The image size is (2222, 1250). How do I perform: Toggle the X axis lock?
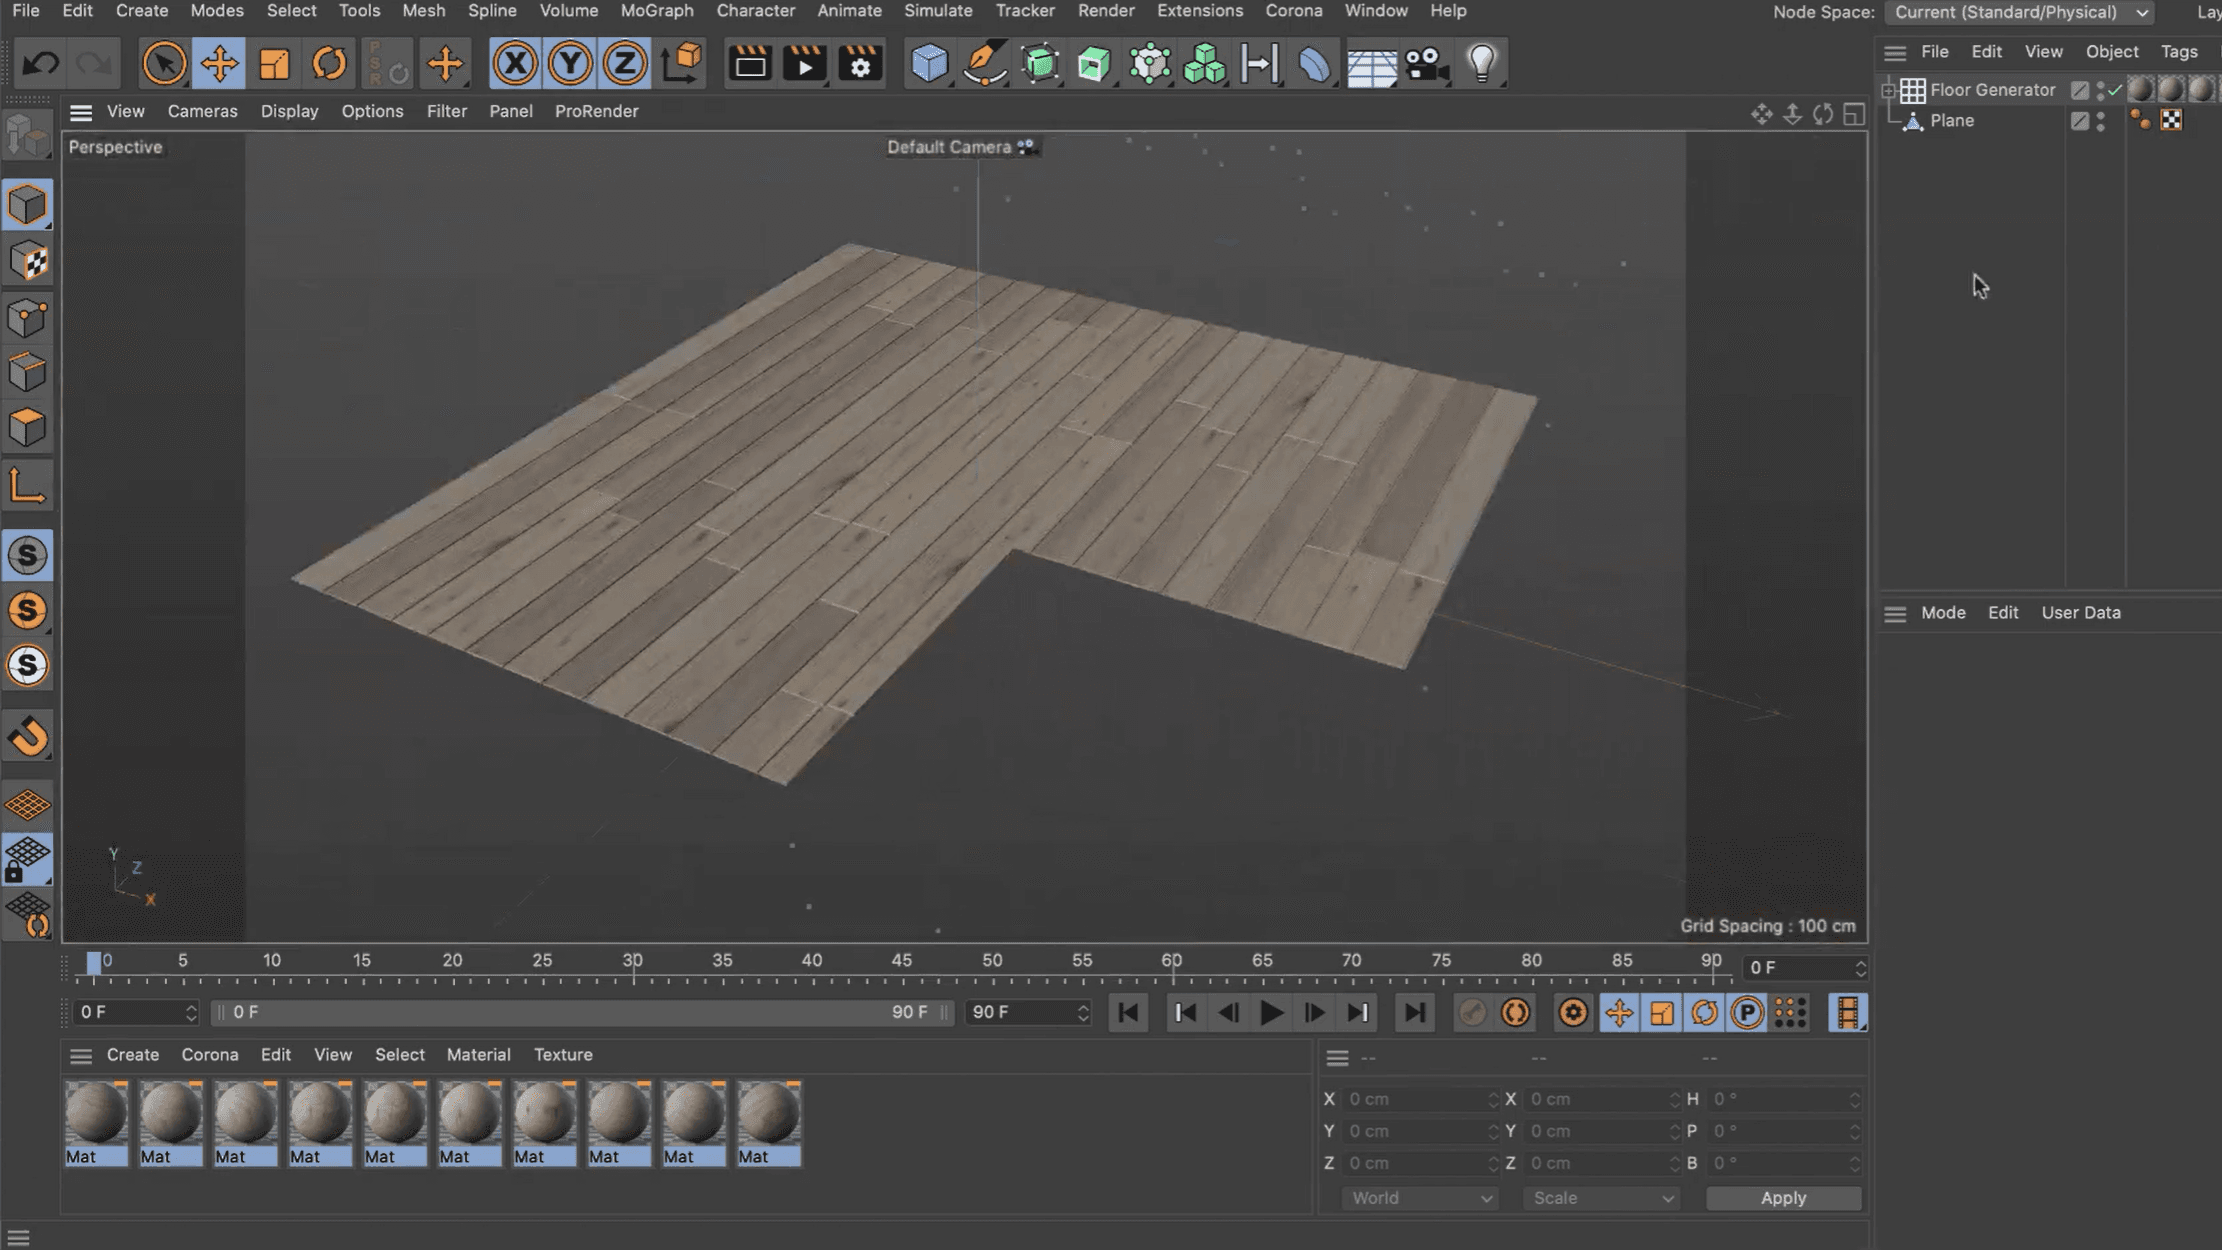click(x=515, y=64)
